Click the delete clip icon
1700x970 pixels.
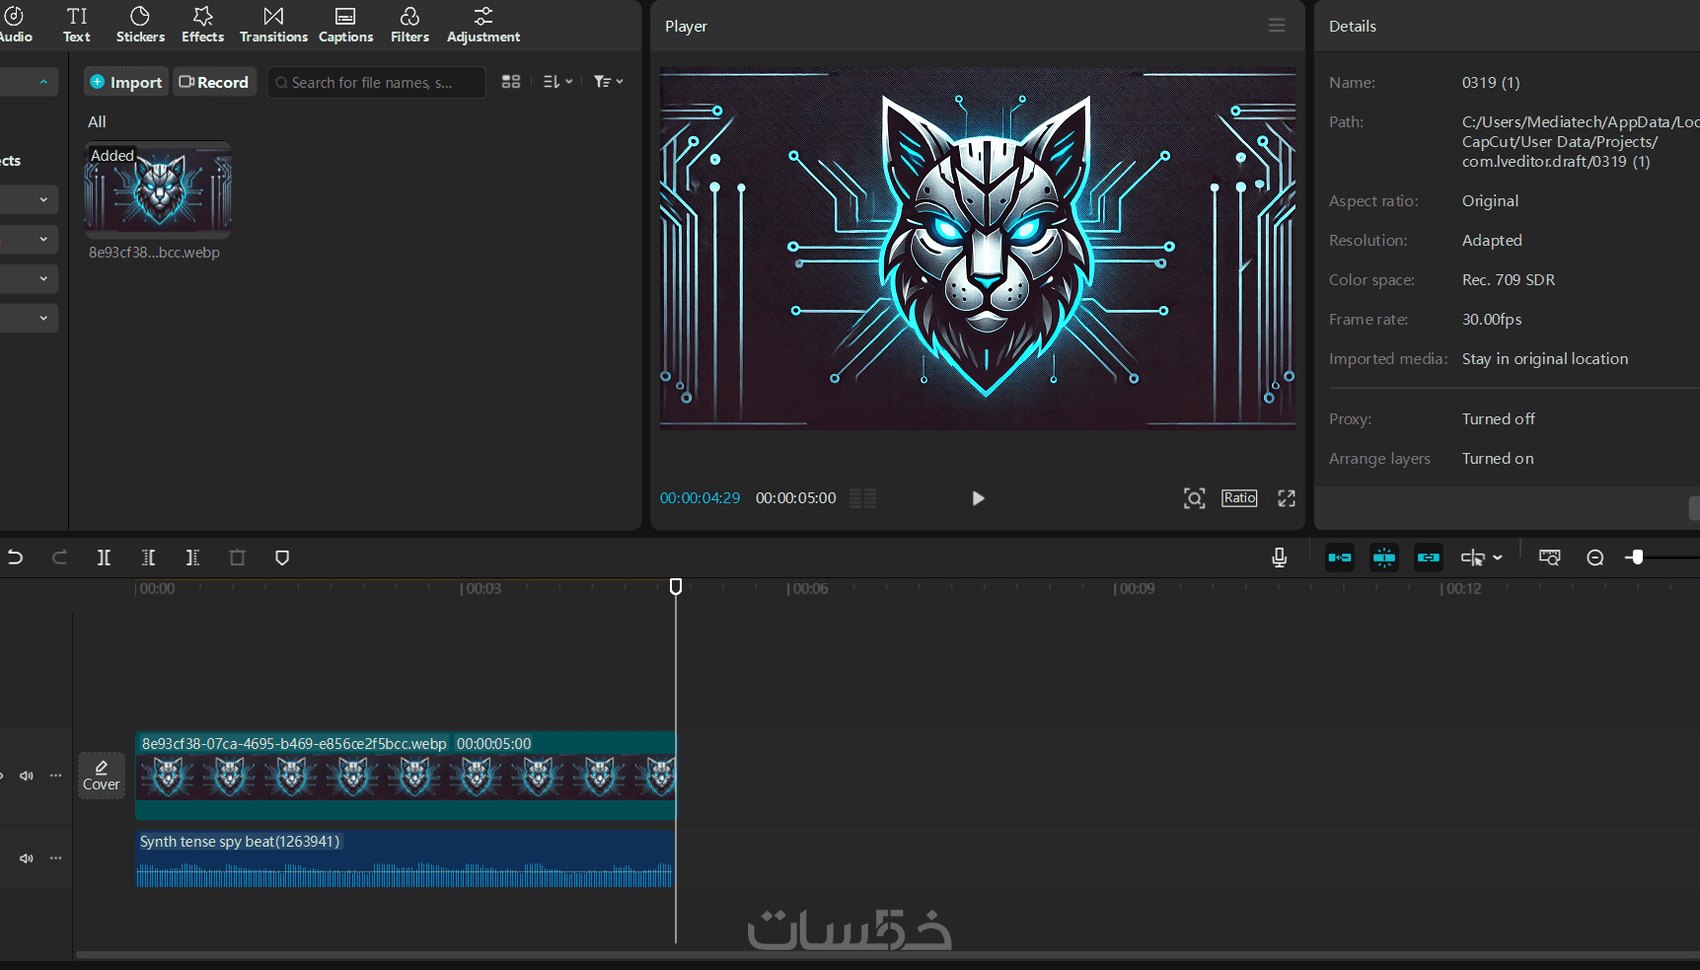pyautogui.click(x=237, y=558)
